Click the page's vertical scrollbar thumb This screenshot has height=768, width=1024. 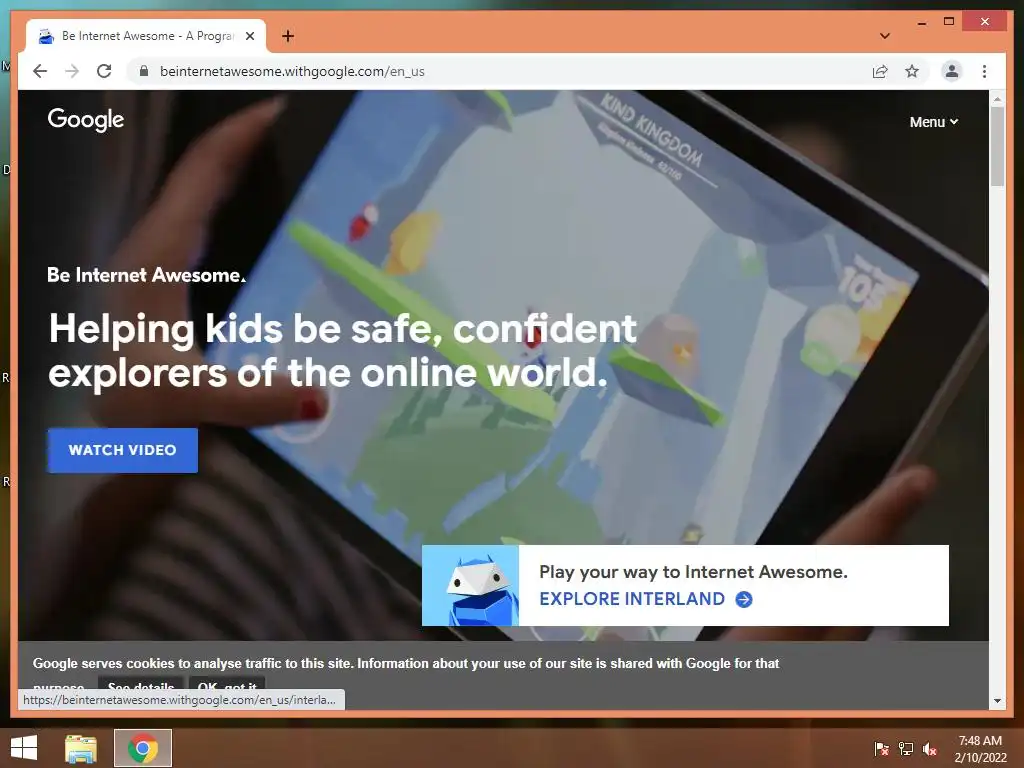pos(997,146)
